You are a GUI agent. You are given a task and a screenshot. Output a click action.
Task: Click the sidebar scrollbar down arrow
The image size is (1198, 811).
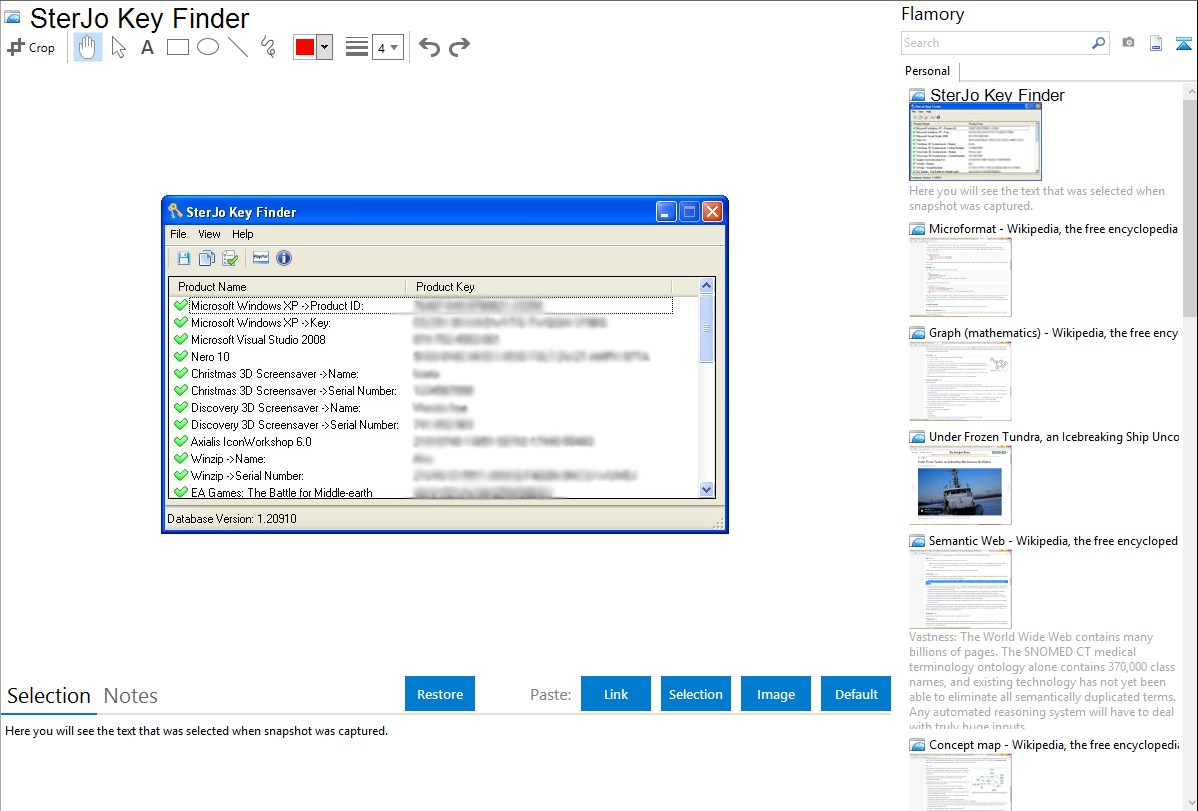click(x=1190, y=803)
